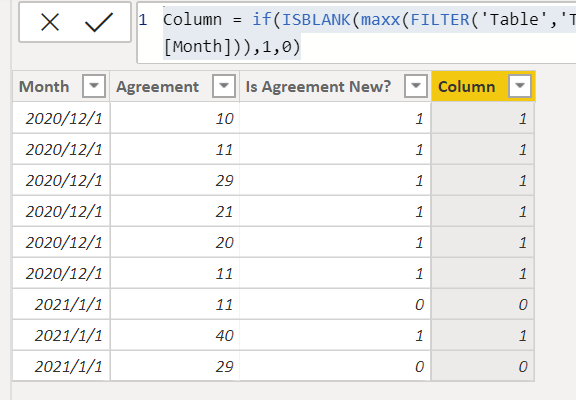The image size is (576, 400).
Task: Click Column cell in Agreement 40 row
Action: click(482, 335)
